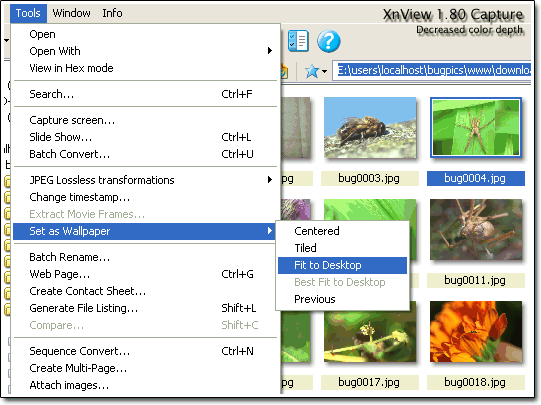Click the bug0011.jpg file name
The height and width of the screenshot is (405, 541).
point(475,280)
